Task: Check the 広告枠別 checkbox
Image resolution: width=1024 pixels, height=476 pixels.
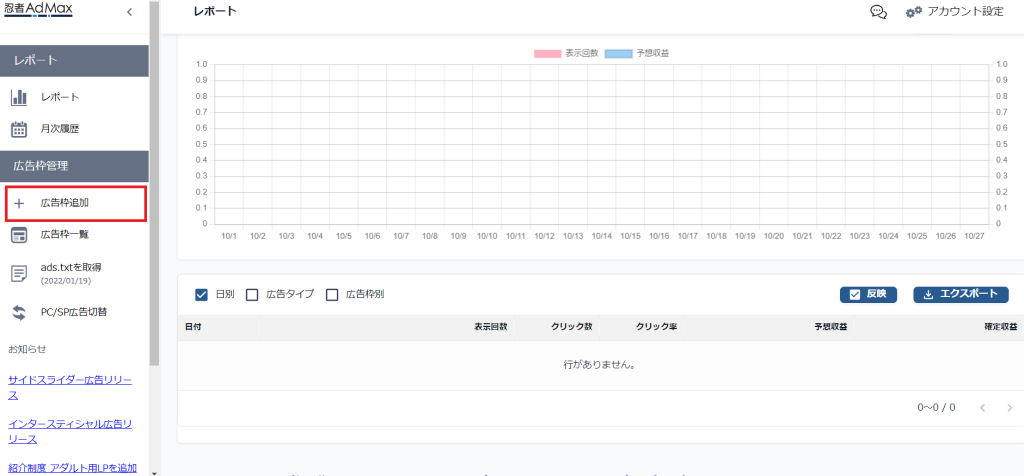Action: pyautogui.click(x=332, y=294)
